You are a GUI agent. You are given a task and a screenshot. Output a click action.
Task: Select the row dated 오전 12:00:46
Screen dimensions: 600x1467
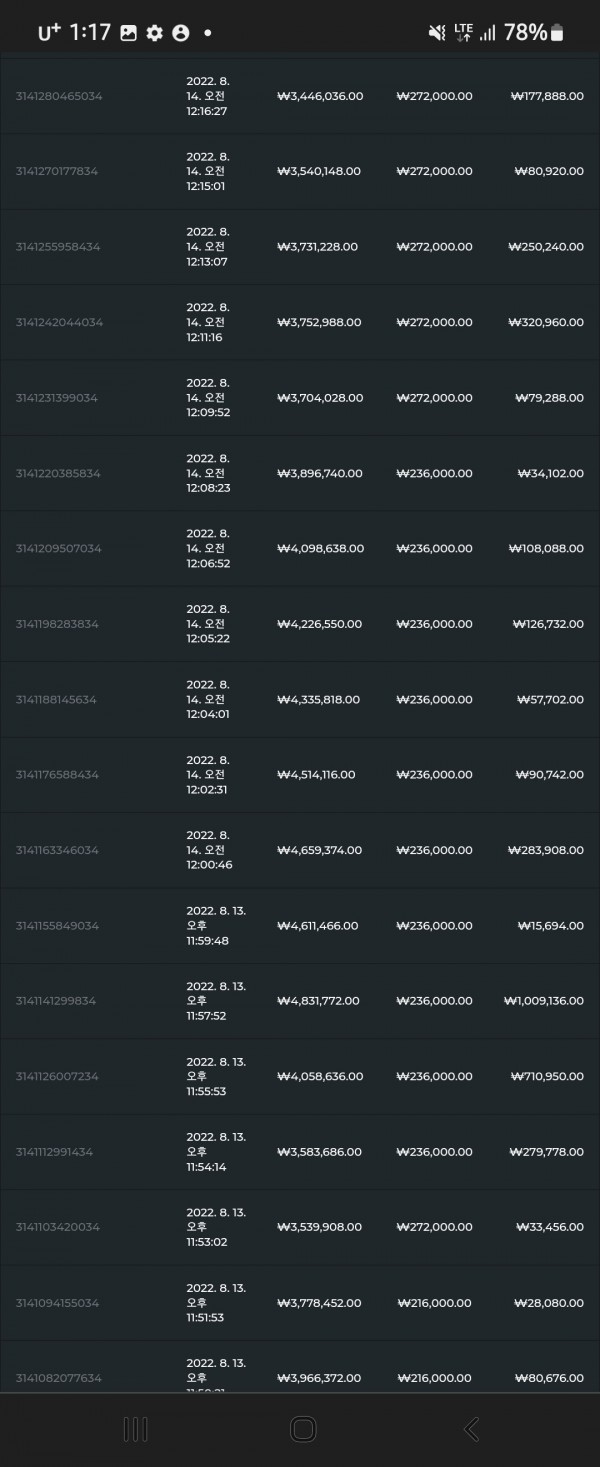tap(300, 850)
